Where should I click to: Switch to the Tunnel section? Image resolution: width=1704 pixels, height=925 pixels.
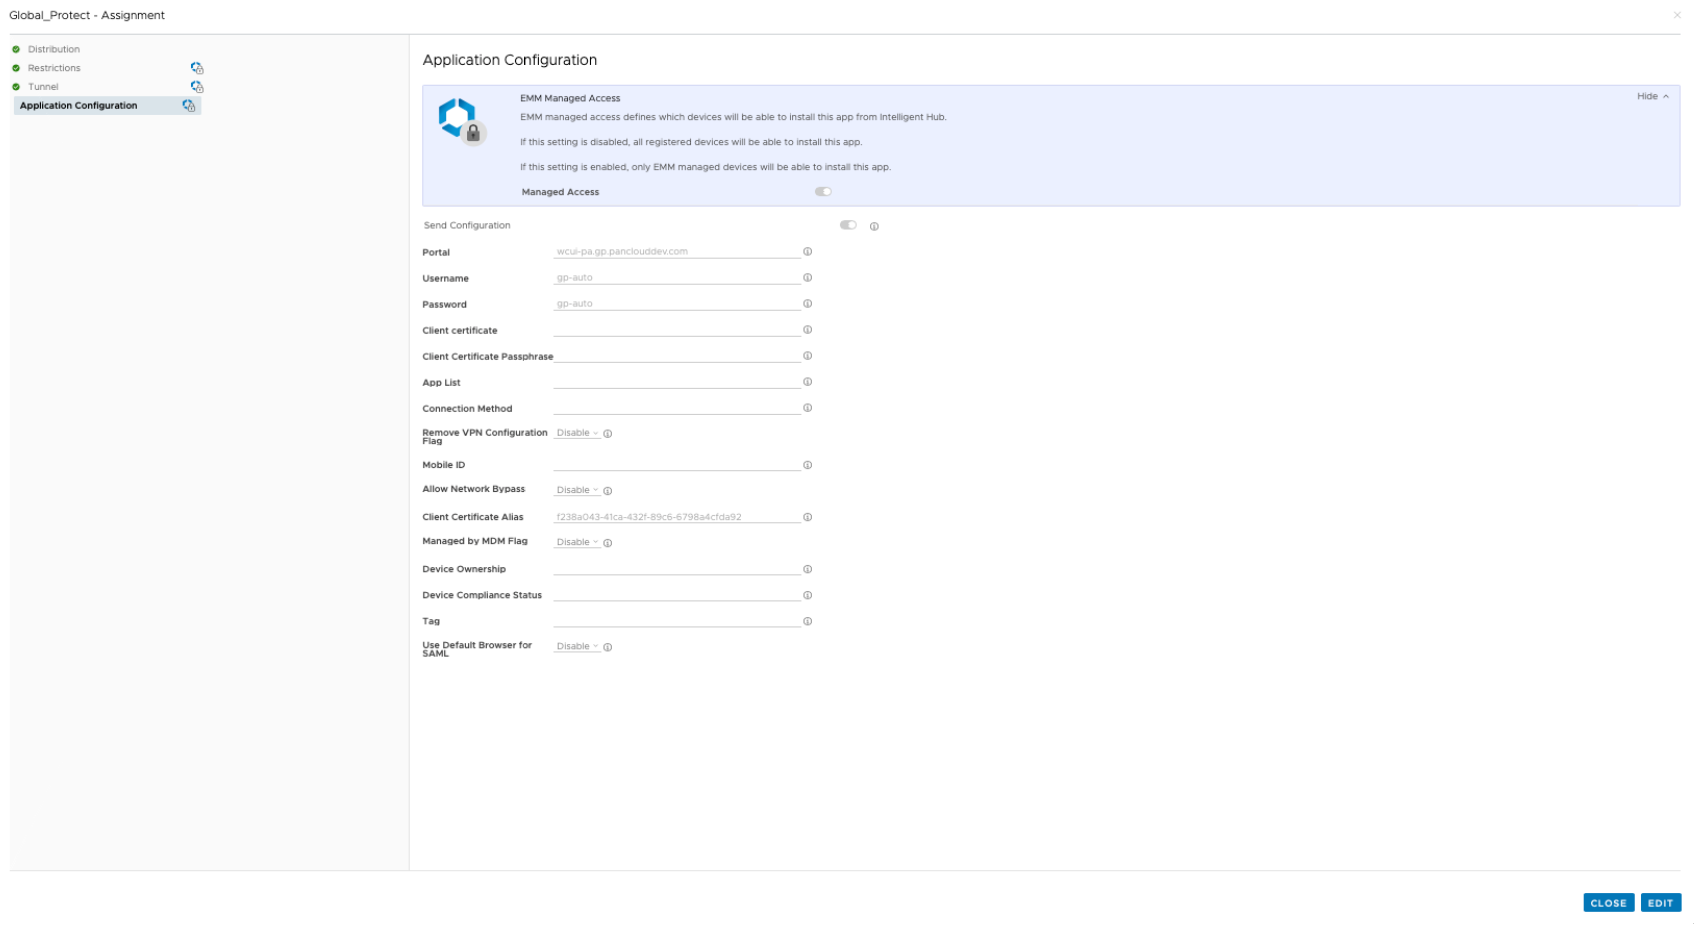44,86
